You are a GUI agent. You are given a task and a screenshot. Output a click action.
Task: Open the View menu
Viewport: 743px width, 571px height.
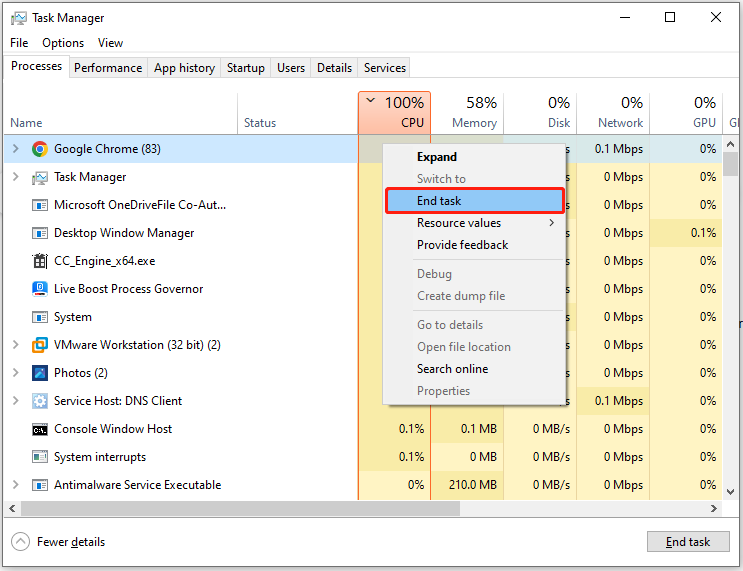(x=110, y=43)
